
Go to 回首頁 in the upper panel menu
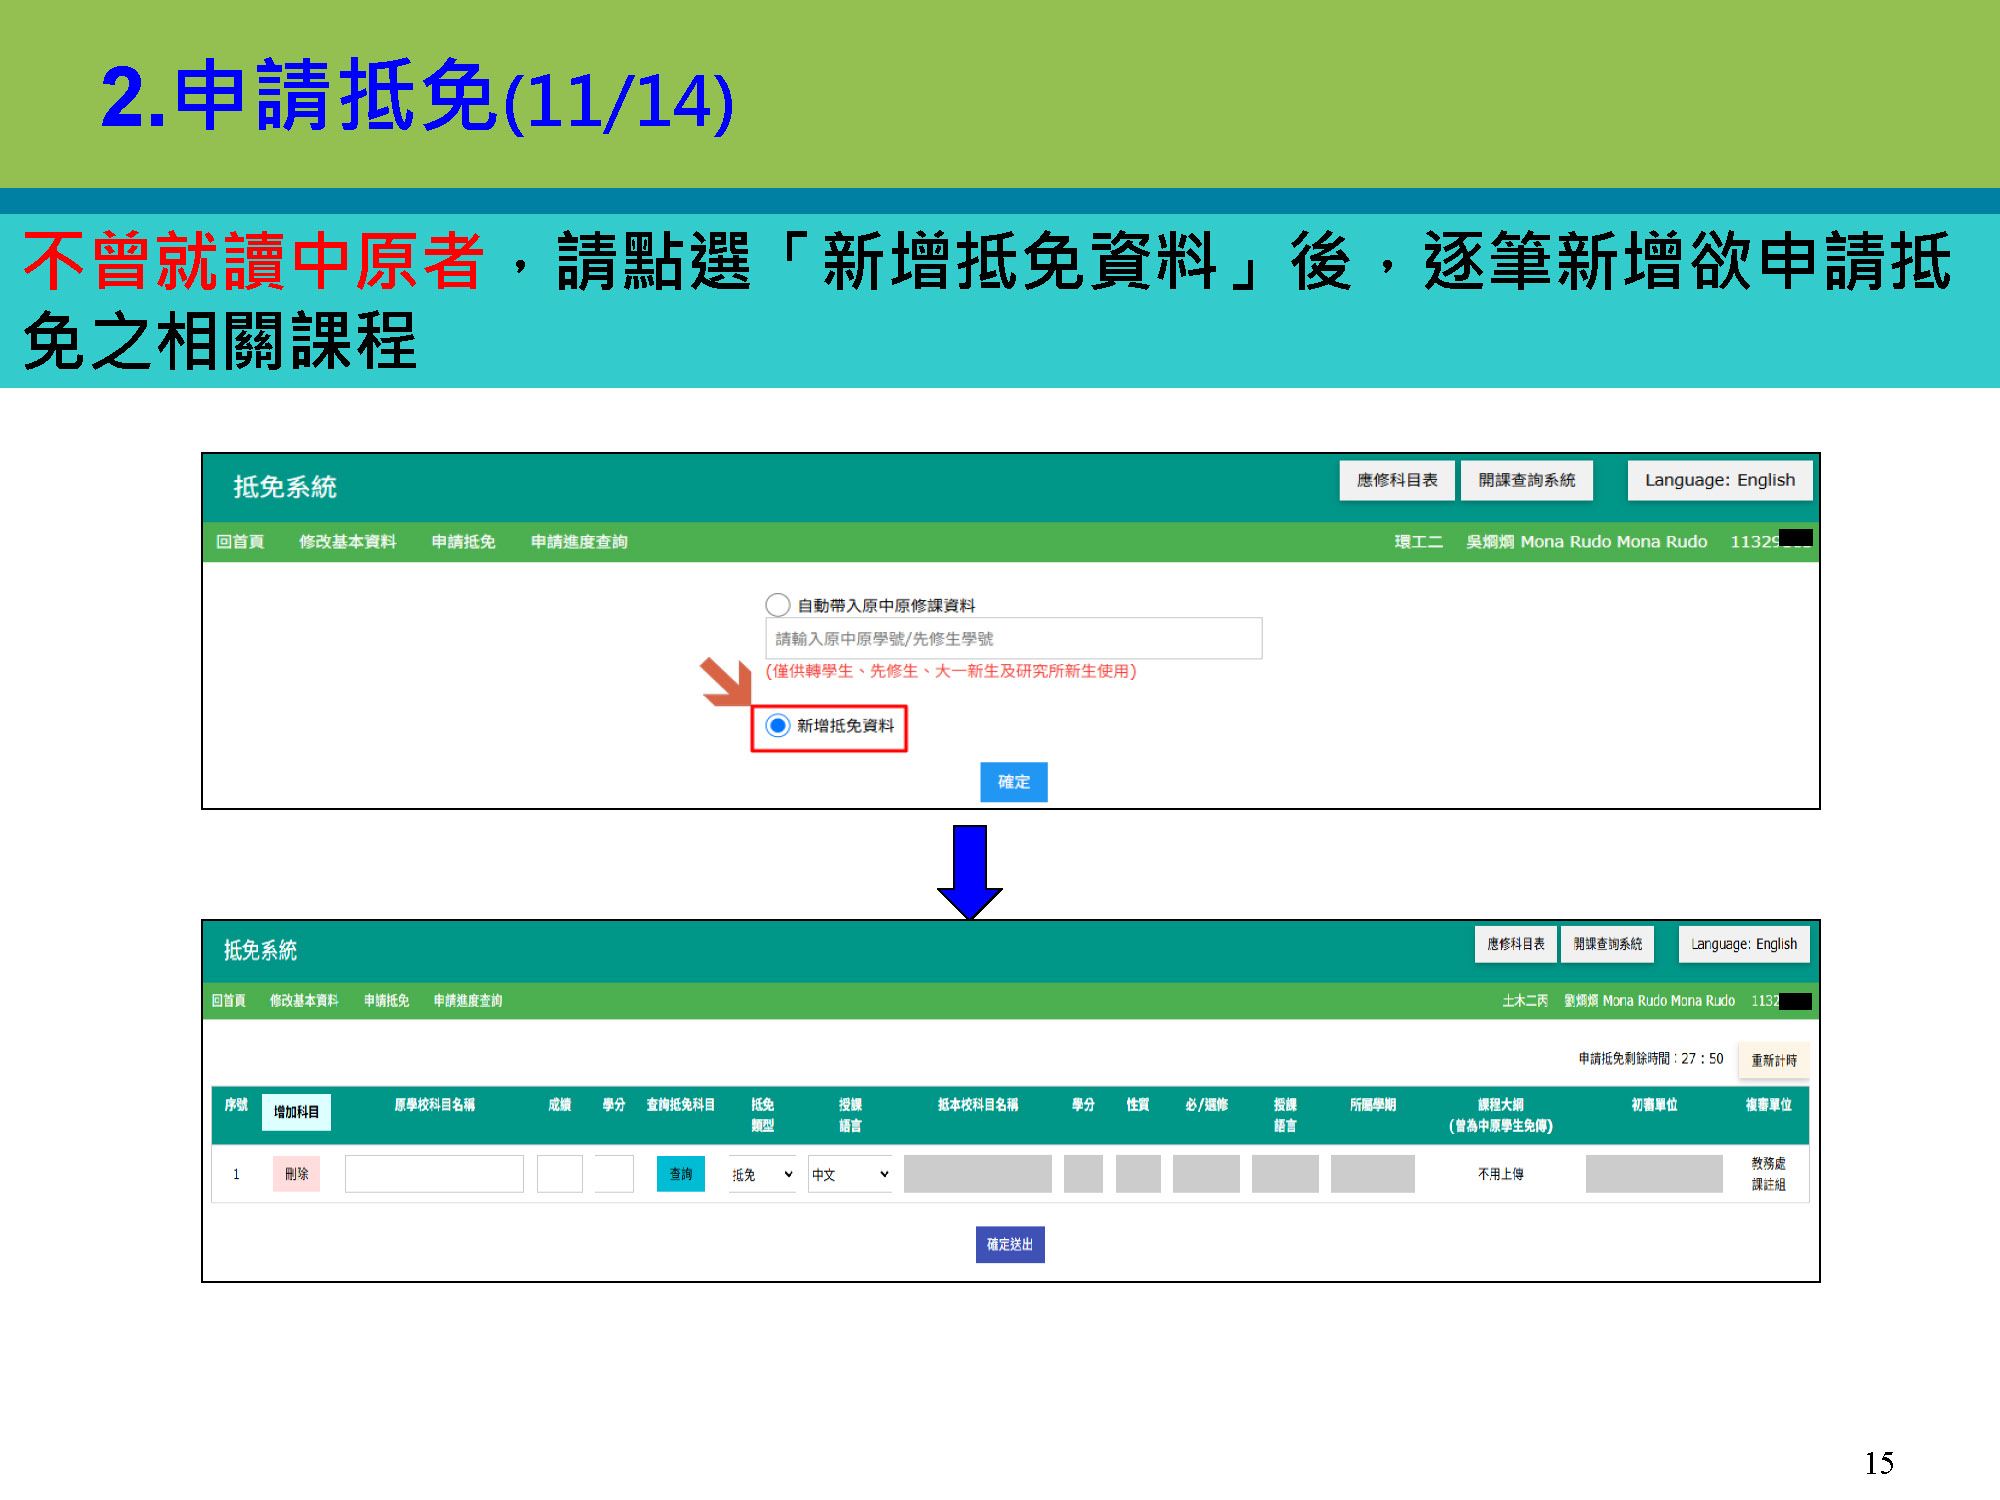[240, 542]
